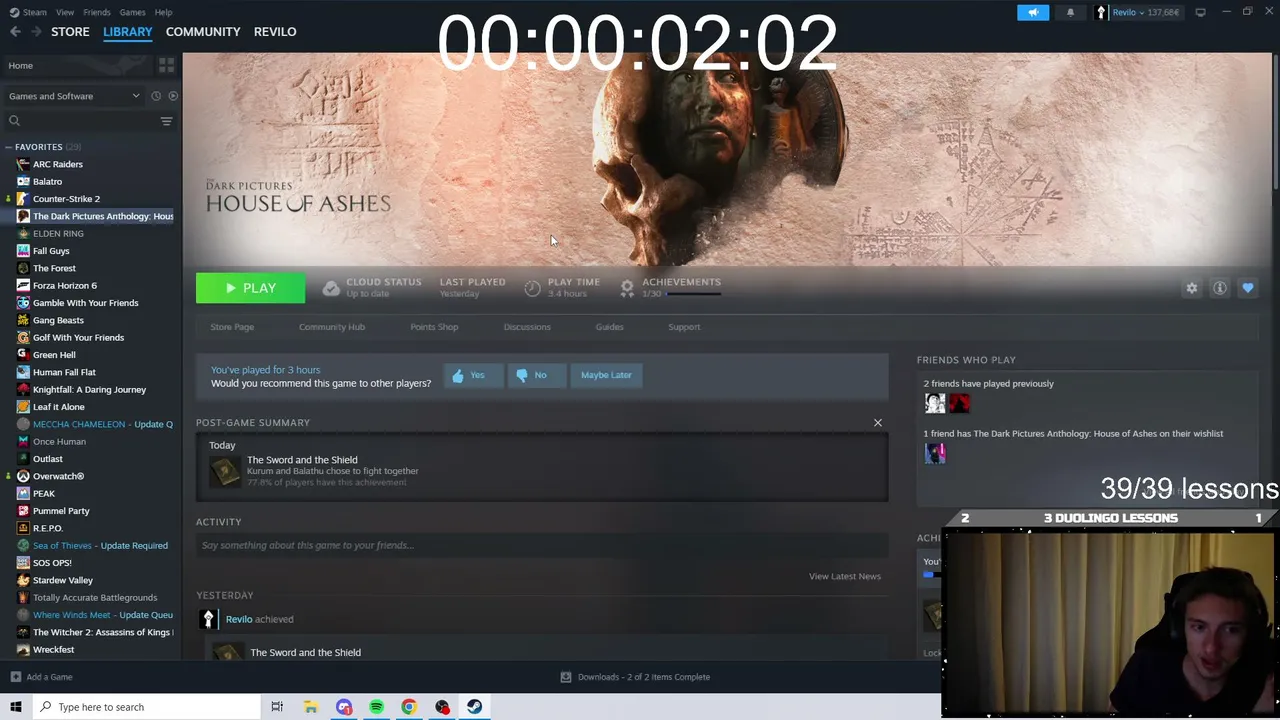The width and height of the screenshot is (1280, 720).
Task: Open Task View on the taskbar
Action: coord(277,707)
